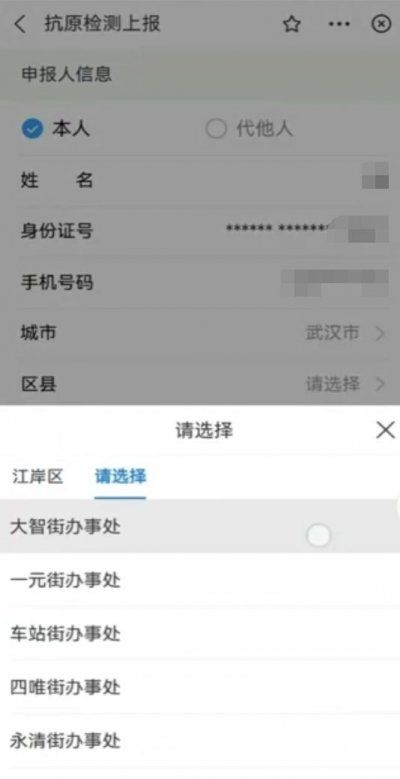The width and height of the screenshot is (400, 779).
Task: Tap the back arrow in the header
Action: [20, 24]
